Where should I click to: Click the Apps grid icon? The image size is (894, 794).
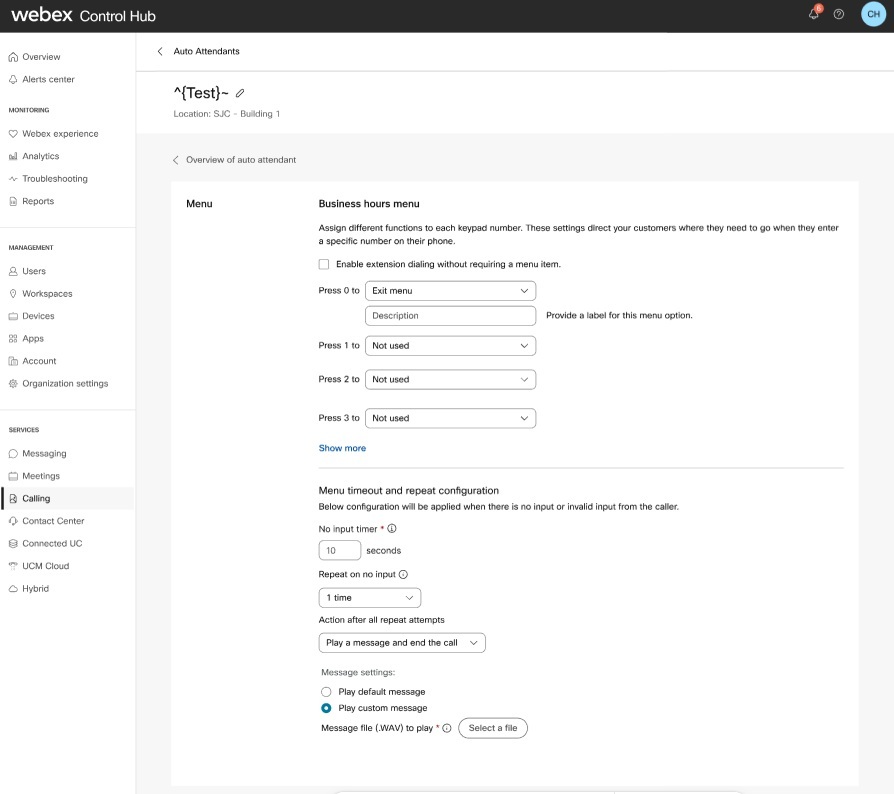[x=13, y=339]
